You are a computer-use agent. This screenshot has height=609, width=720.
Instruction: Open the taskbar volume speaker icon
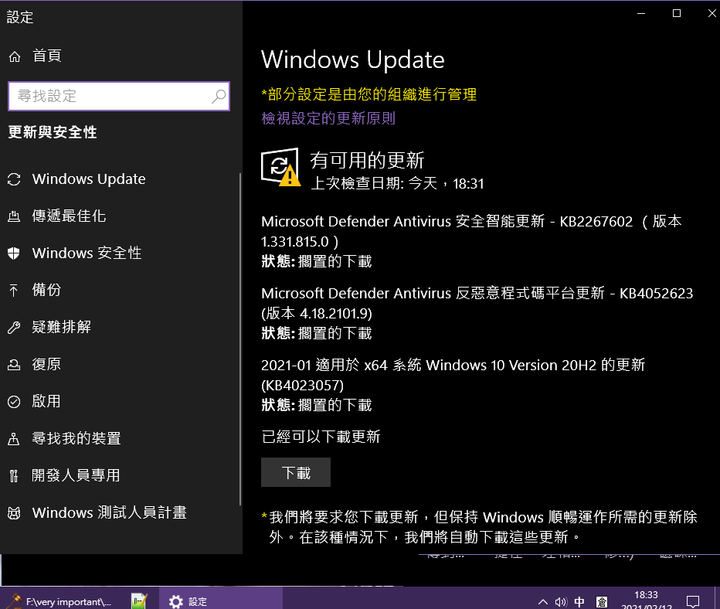click(561, 601)
